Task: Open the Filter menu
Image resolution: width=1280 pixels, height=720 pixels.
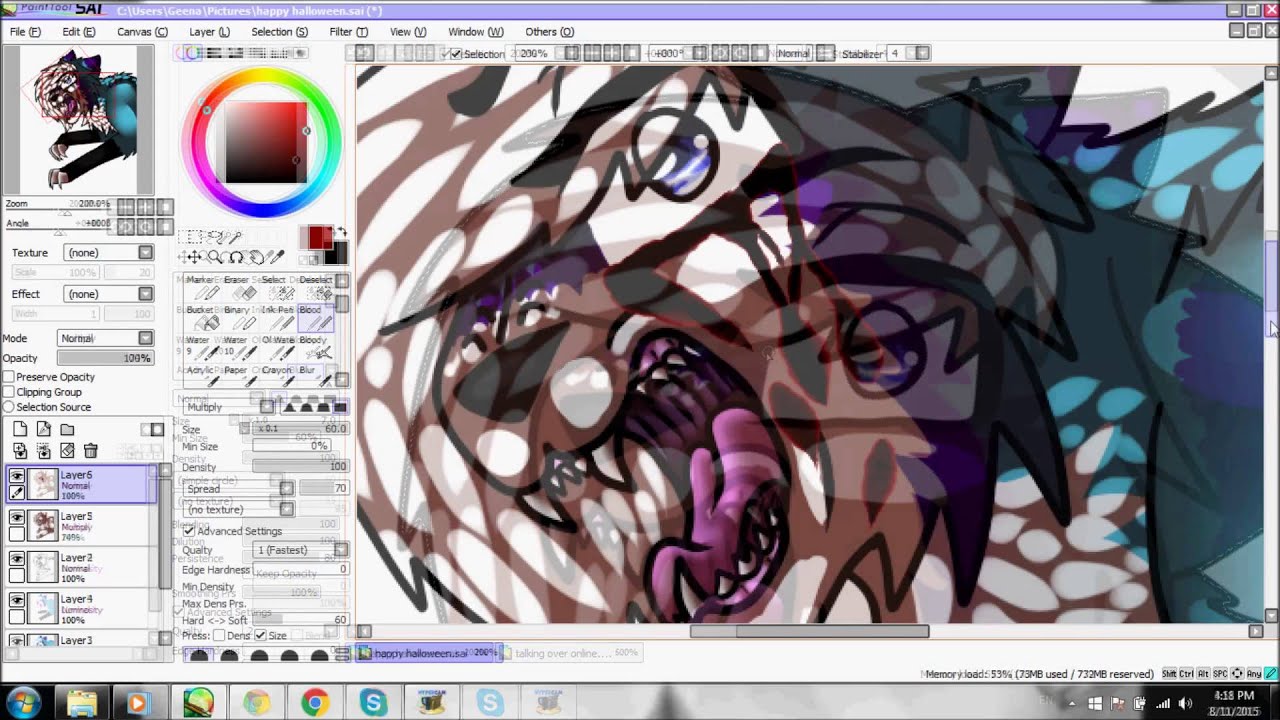Action: click(x=348, y=32)
